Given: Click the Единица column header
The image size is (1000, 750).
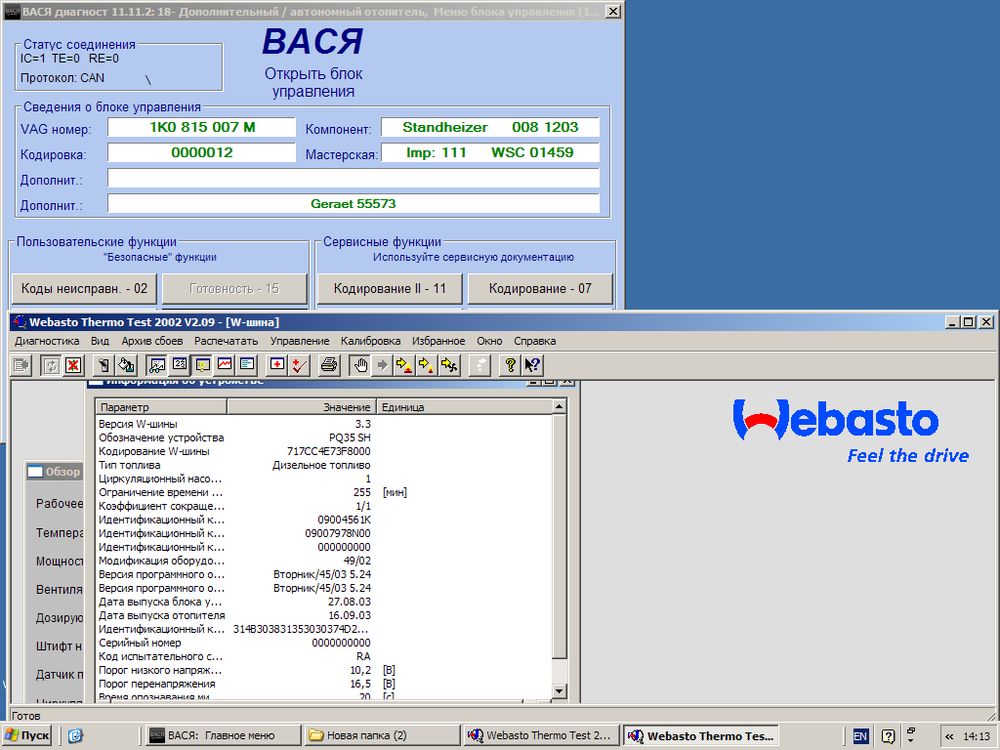Looking at the screenshot, I should (463, 407).
